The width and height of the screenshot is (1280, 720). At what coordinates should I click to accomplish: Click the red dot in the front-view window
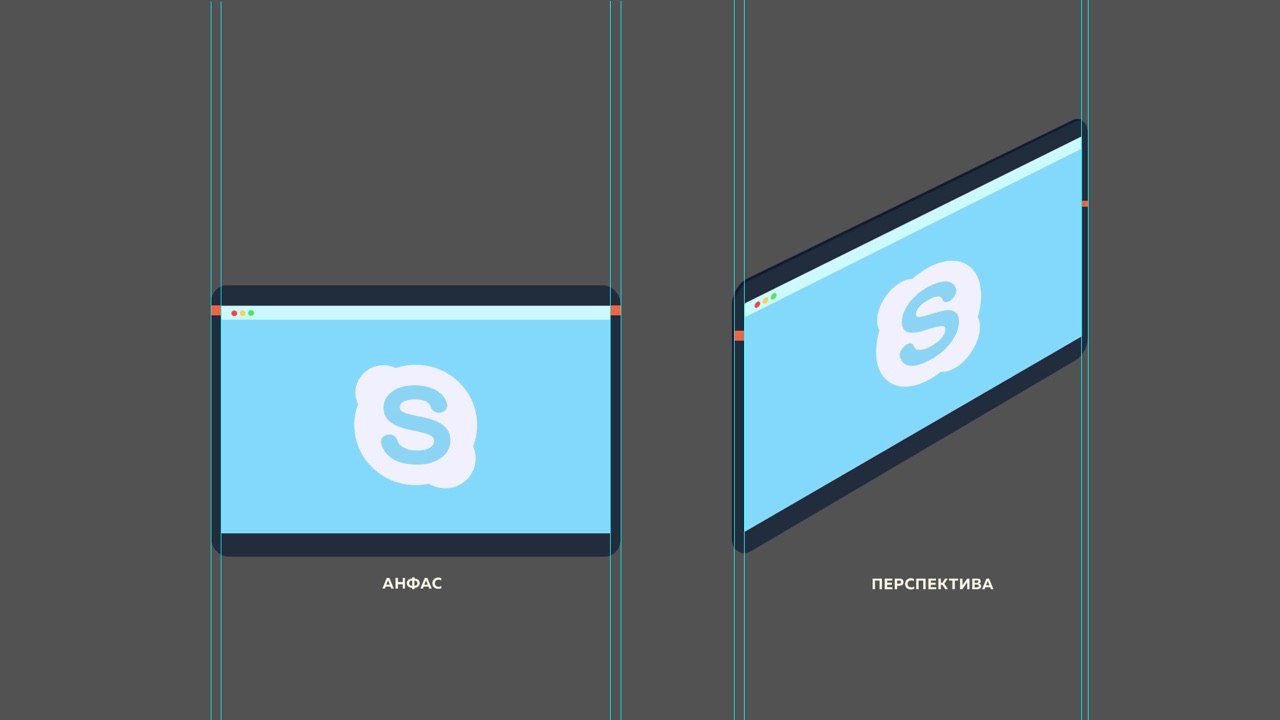pyautogui.click(x=234, y=313)
